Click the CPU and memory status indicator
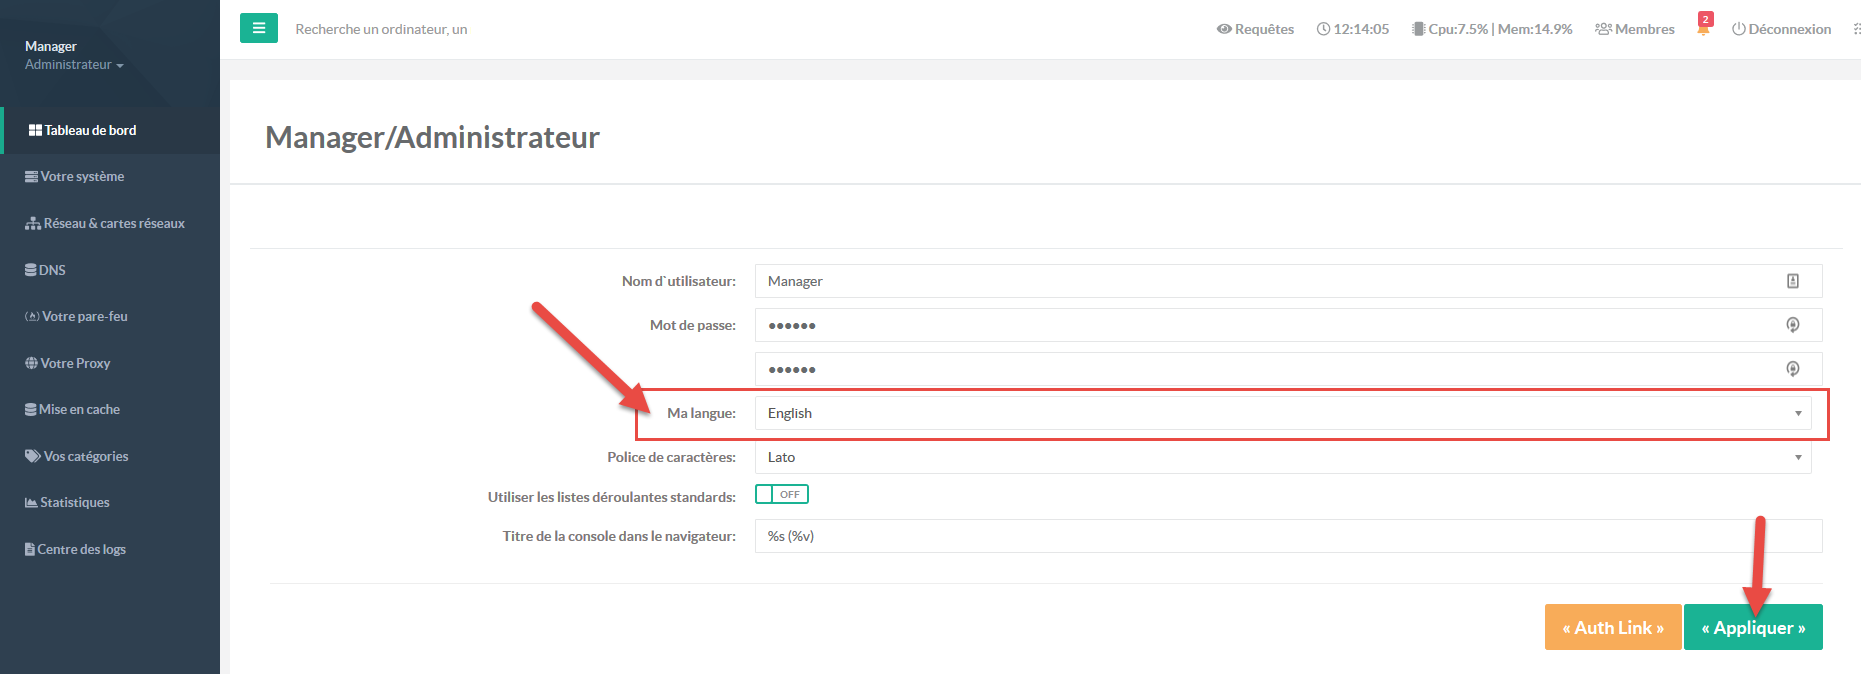Screen dimensions: 1861x674 click(1492, 29)
